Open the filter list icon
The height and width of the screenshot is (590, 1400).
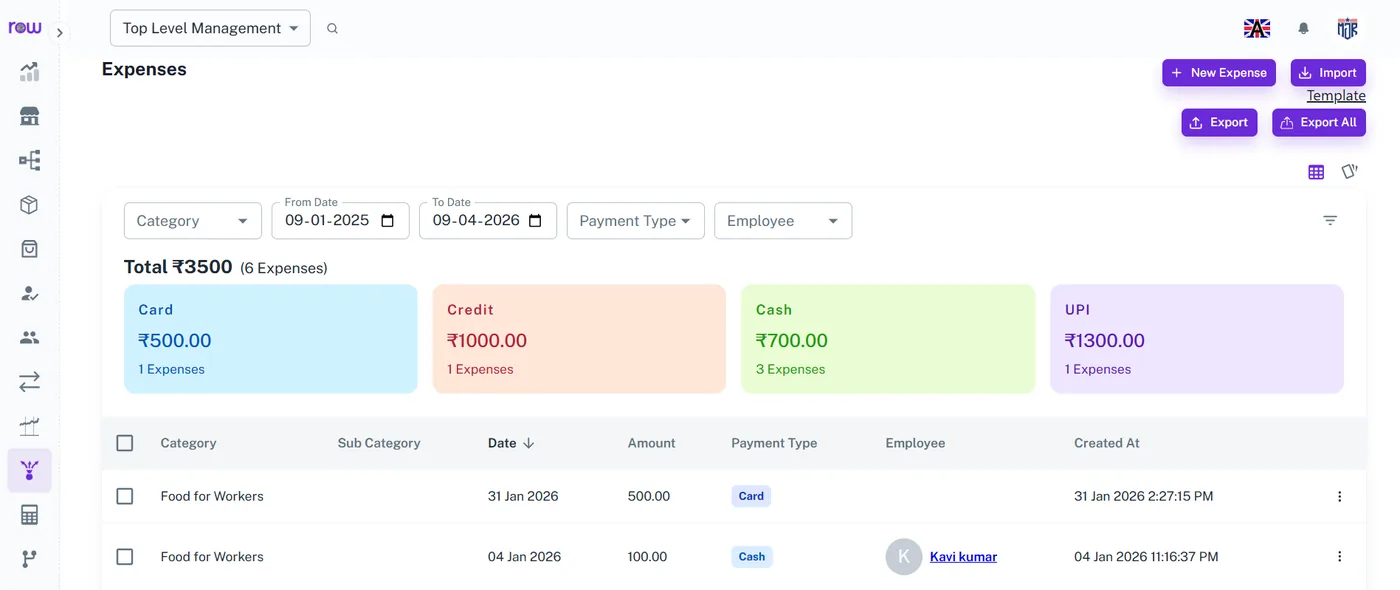[1330, 220]
